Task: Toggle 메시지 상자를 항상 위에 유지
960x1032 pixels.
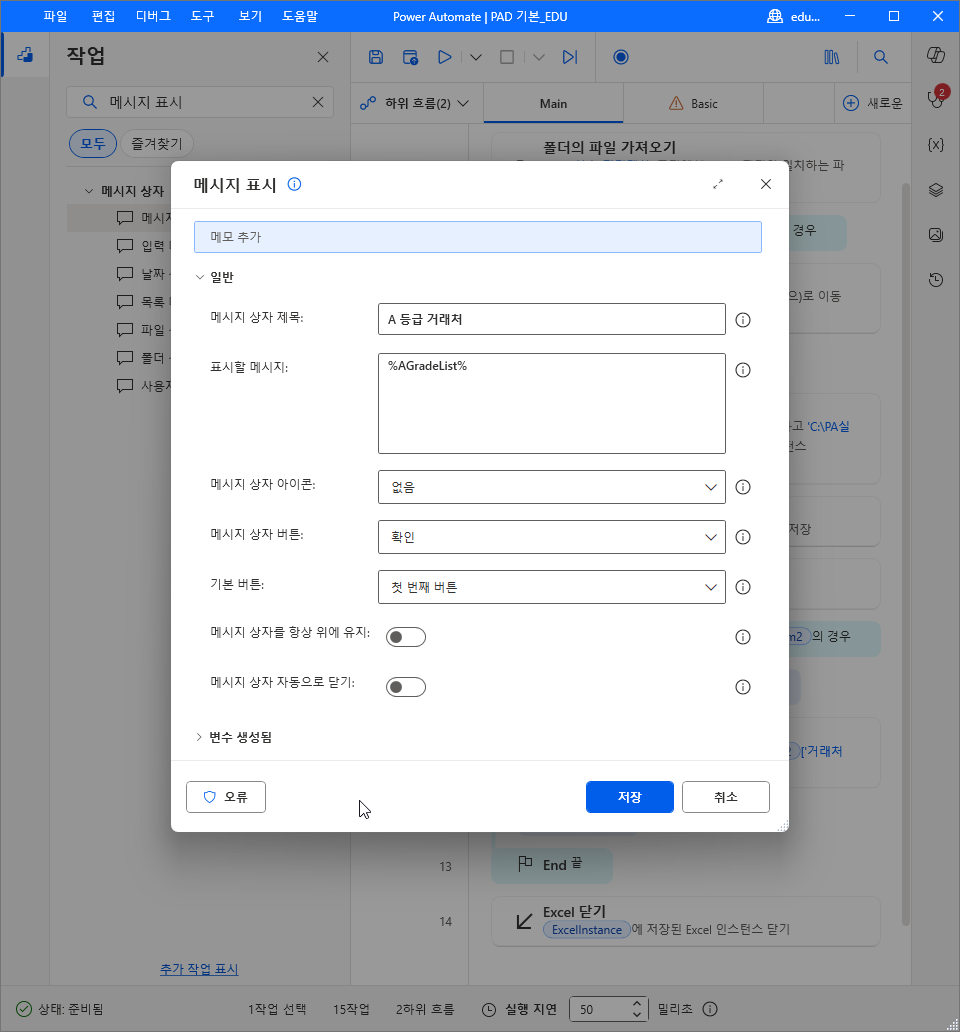Action: 406,637
